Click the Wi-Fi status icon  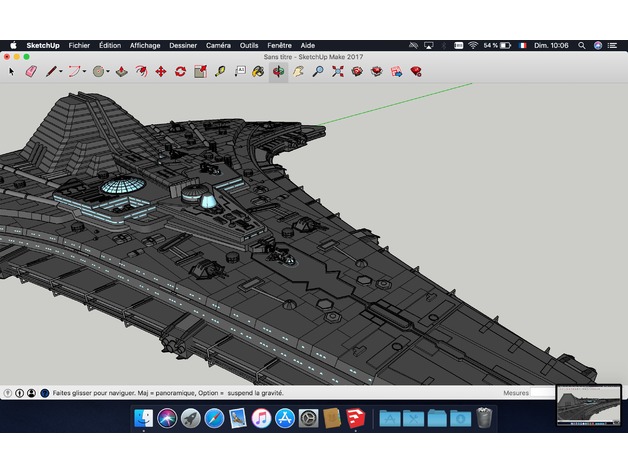(473, 45)
